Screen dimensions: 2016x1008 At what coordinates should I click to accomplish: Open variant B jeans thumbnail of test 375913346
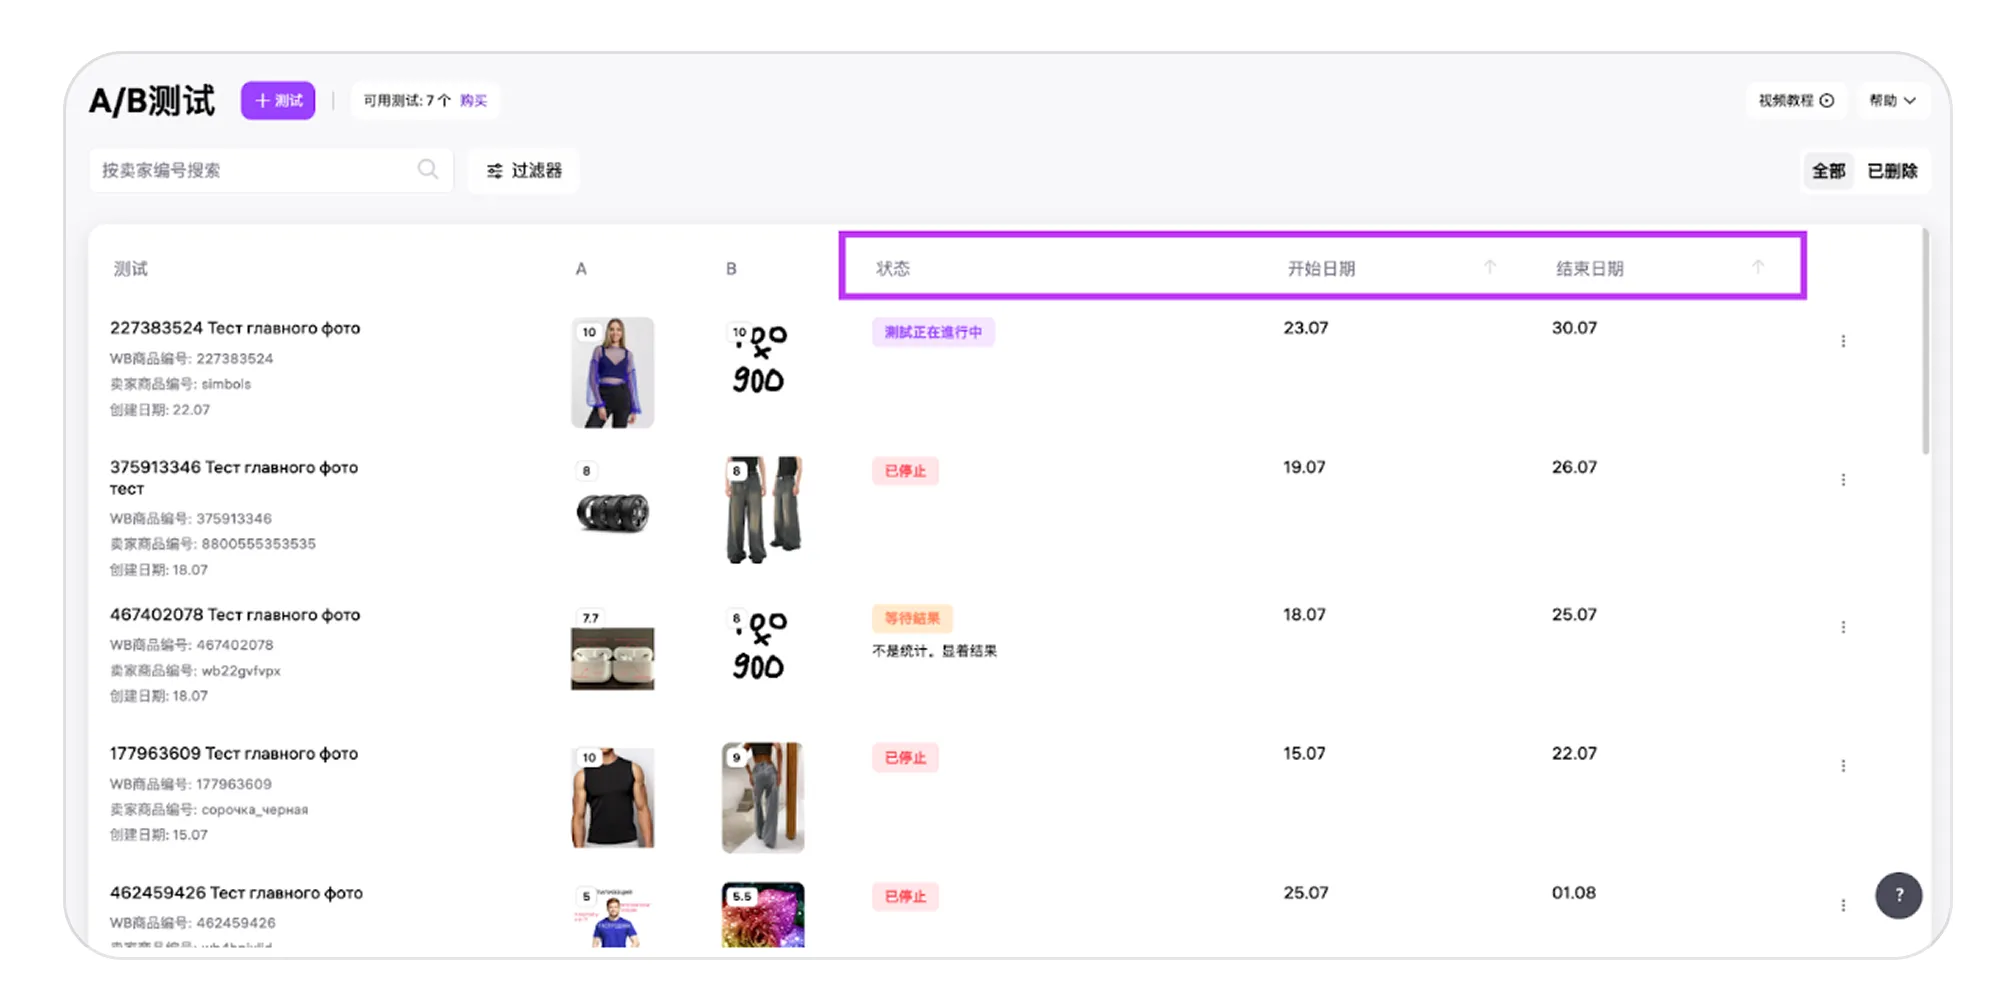763,510
